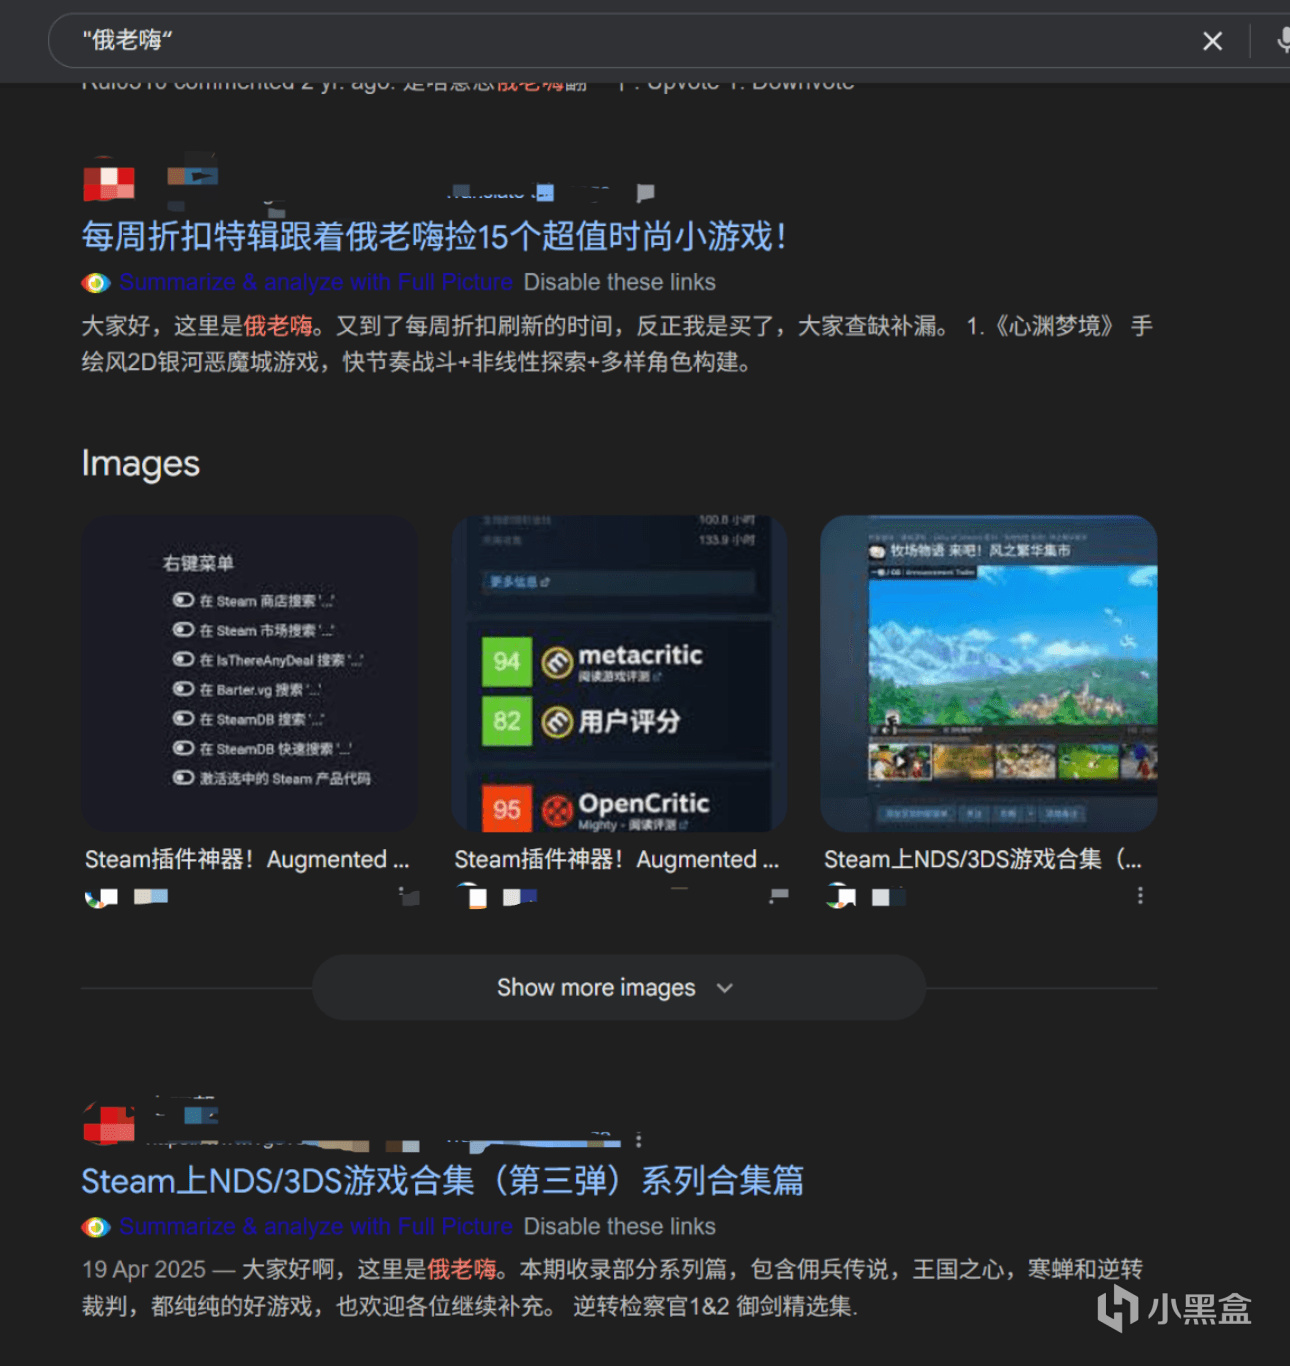Click the Images section heading
Image resolution: width=1290 pixels, height=1366 pixels.
(140, 464)
